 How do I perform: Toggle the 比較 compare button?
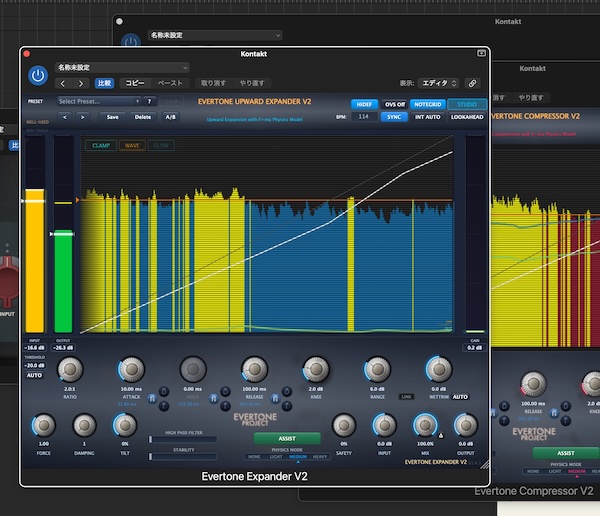[x=104, y=83]
